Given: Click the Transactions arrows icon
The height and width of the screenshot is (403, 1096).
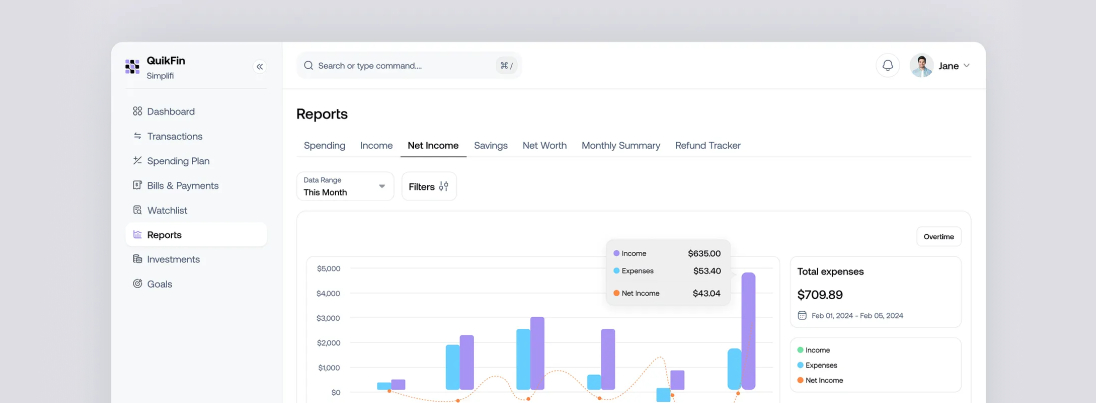Looking at the screenshot, I should (x=137, y=136).
